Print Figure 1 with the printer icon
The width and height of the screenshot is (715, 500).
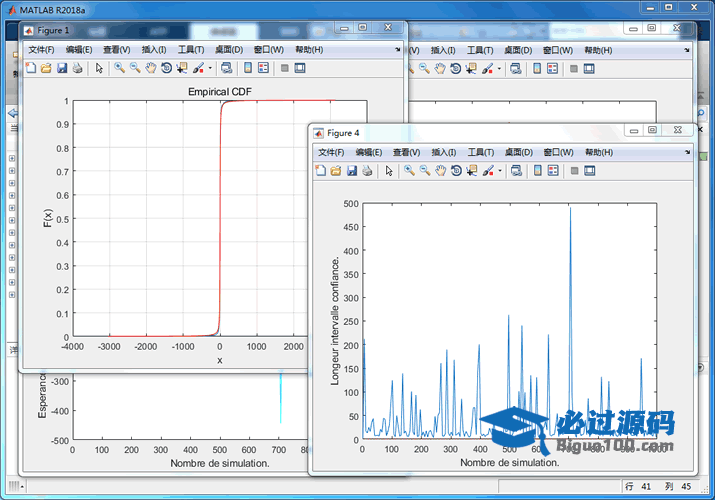pos(78,68)
